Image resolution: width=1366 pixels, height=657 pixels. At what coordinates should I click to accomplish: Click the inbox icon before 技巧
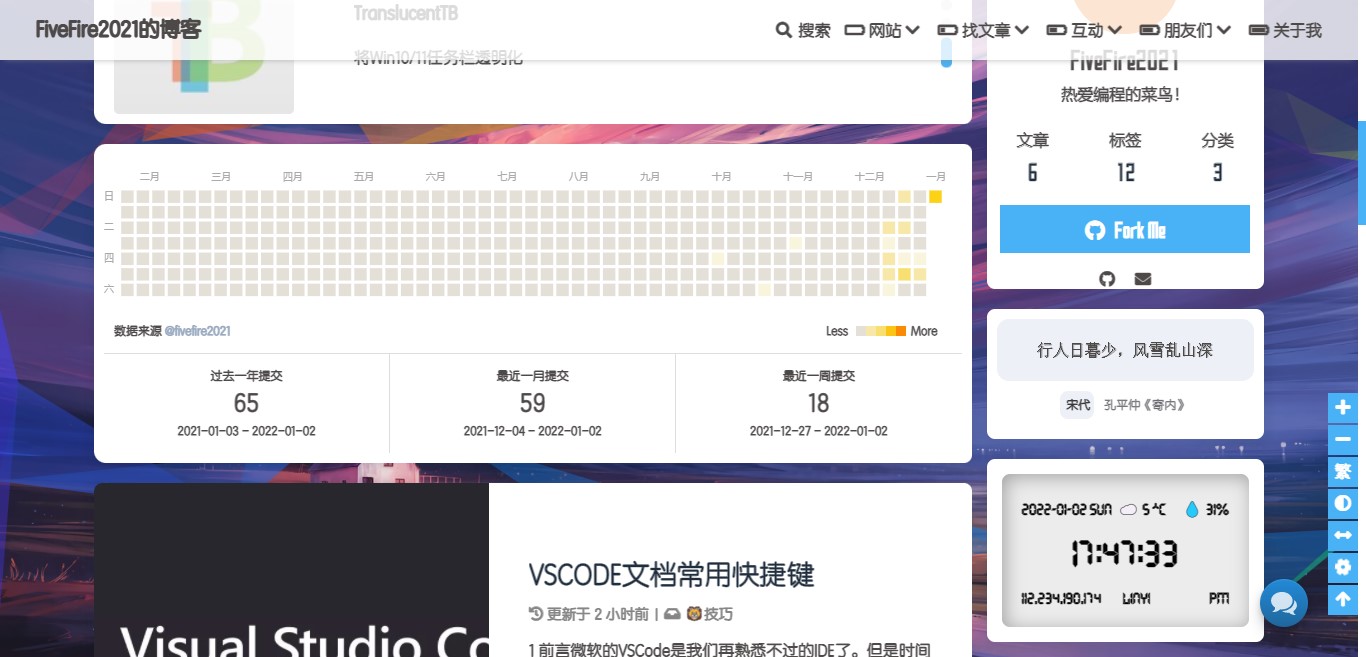coord(672,614)
